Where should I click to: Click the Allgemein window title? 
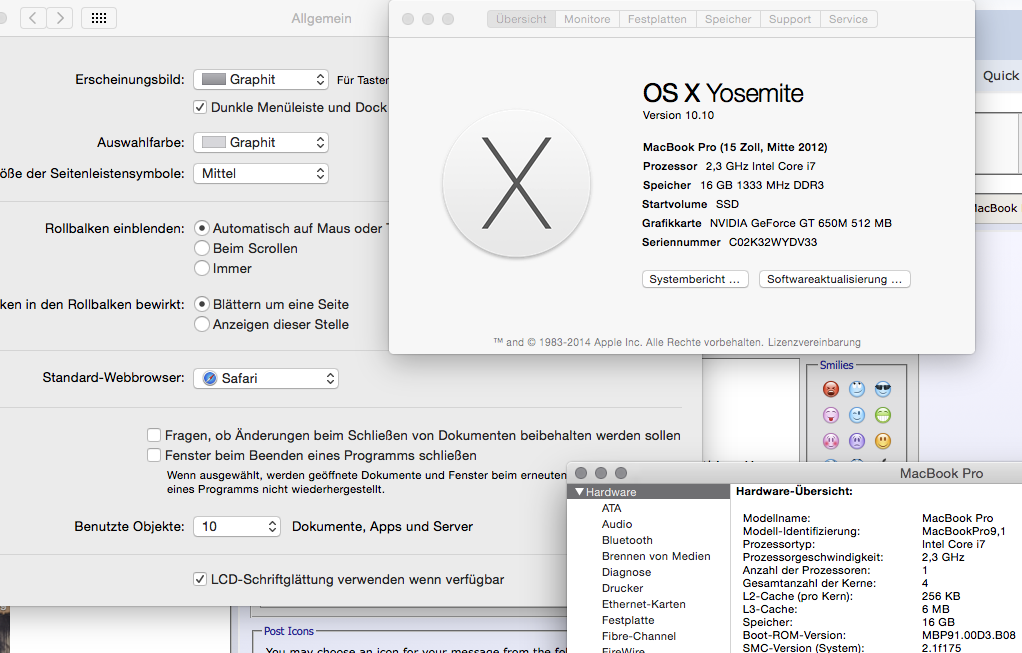[x=321, y=19]
